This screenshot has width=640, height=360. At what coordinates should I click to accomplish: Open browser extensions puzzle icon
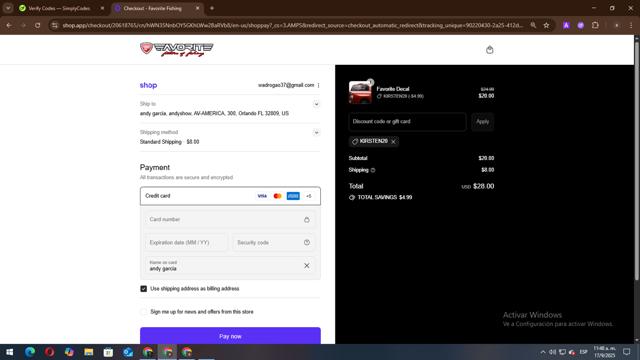coord(596,25)
